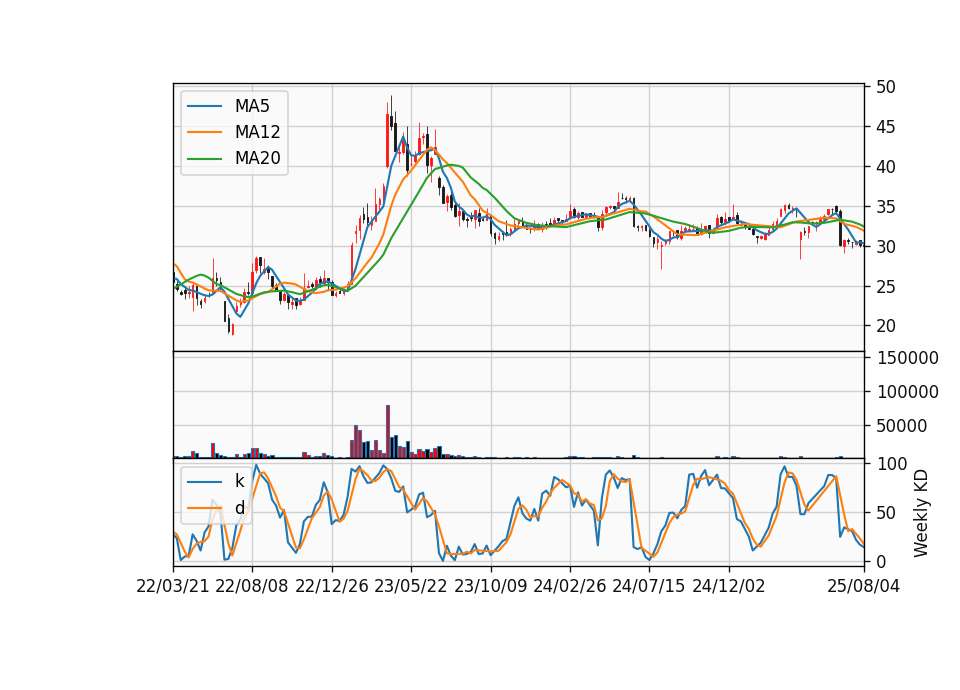Click the price axis value 30

coord(885,247)
